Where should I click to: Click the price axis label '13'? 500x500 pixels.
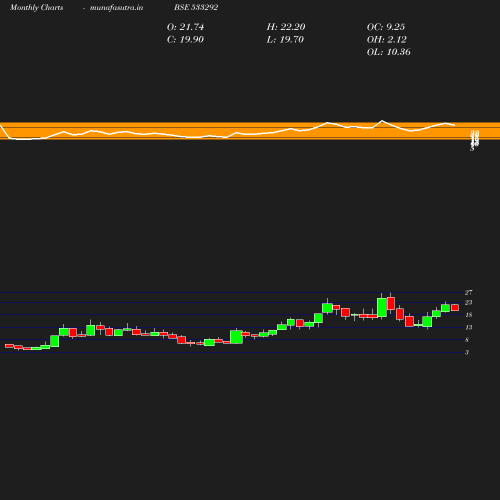pos(469,328)
